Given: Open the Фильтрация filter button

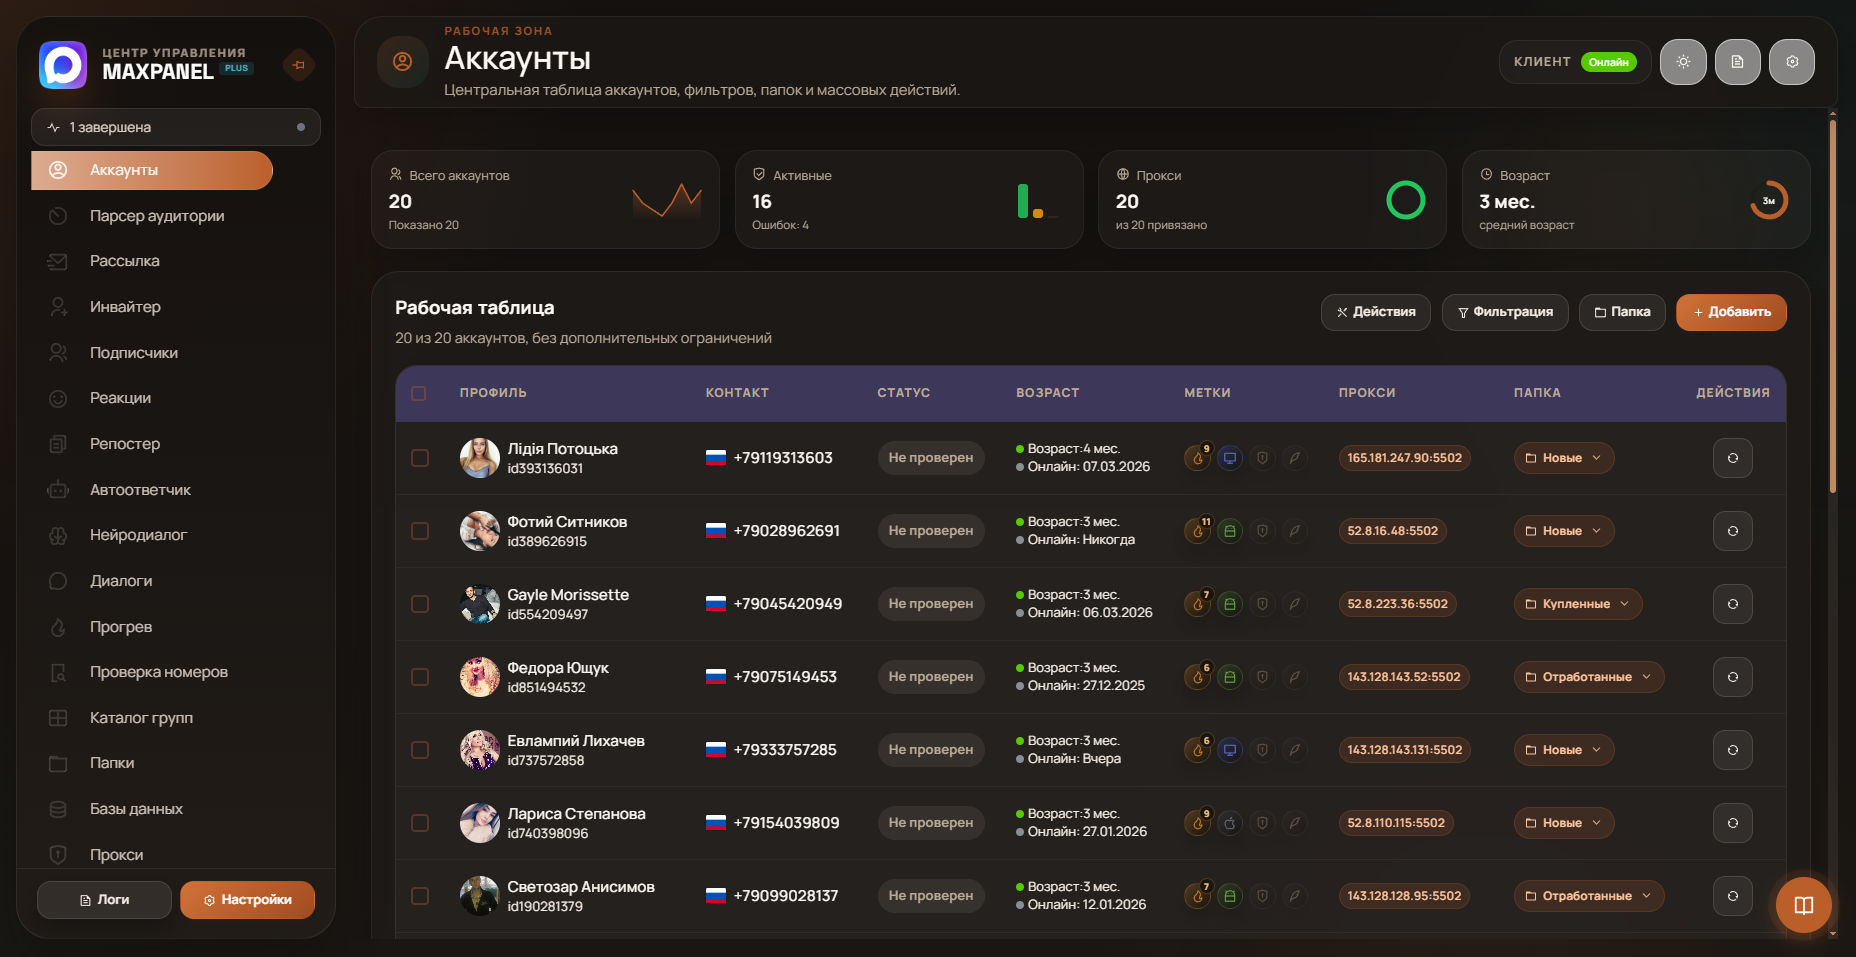Looking at the screenshot, I should point(1505,312).
